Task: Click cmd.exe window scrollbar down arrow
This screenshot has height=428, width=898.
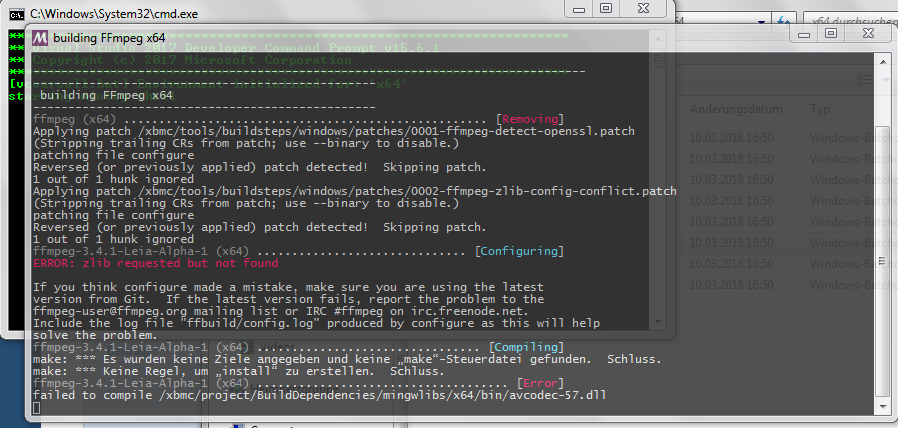Action: coord(657,321)
